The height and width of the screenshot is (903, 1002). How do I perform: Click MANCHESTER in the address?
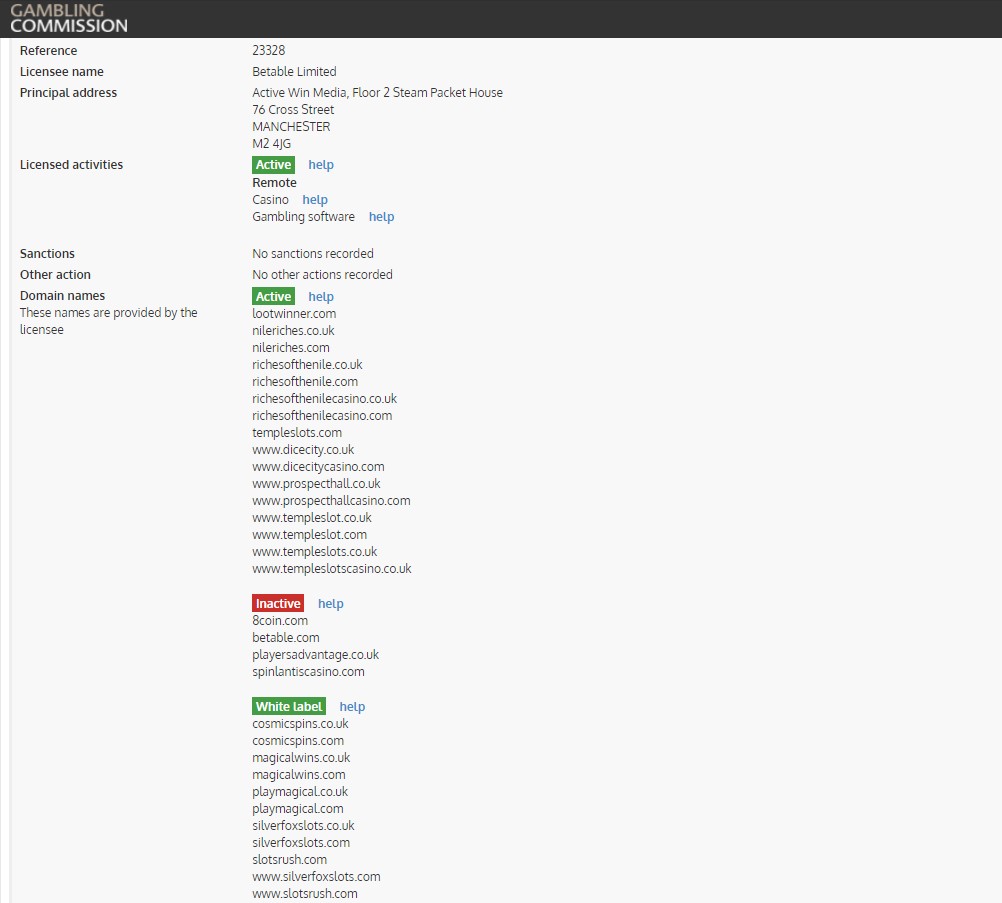point(291,127)
